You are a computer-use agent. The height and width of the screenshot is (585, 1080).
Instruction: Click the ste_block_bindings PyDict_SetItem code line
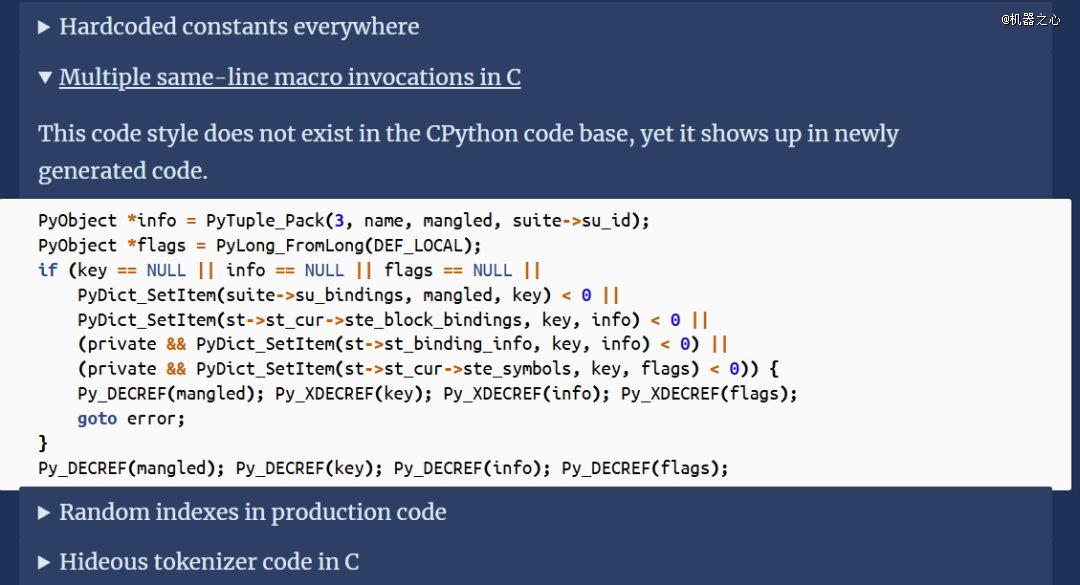click(x=393, y=320)
